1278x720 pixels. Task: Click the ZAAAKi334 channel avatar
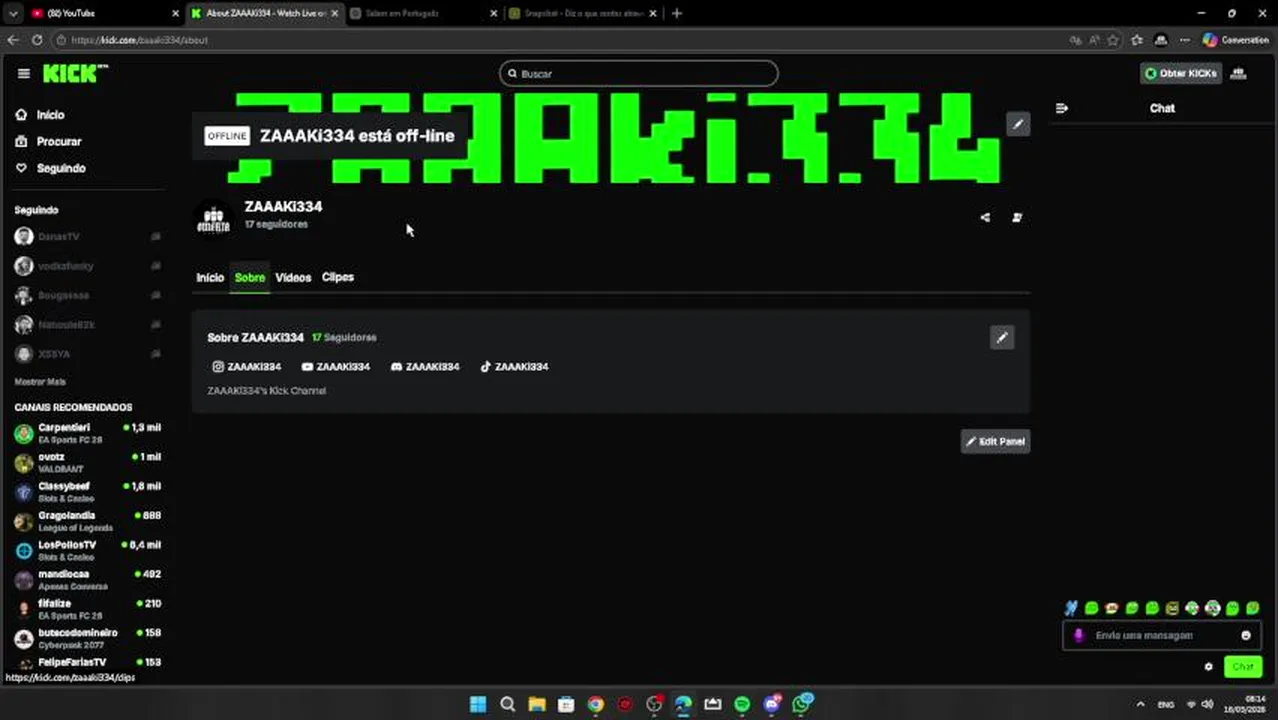[x=213, y=217]
